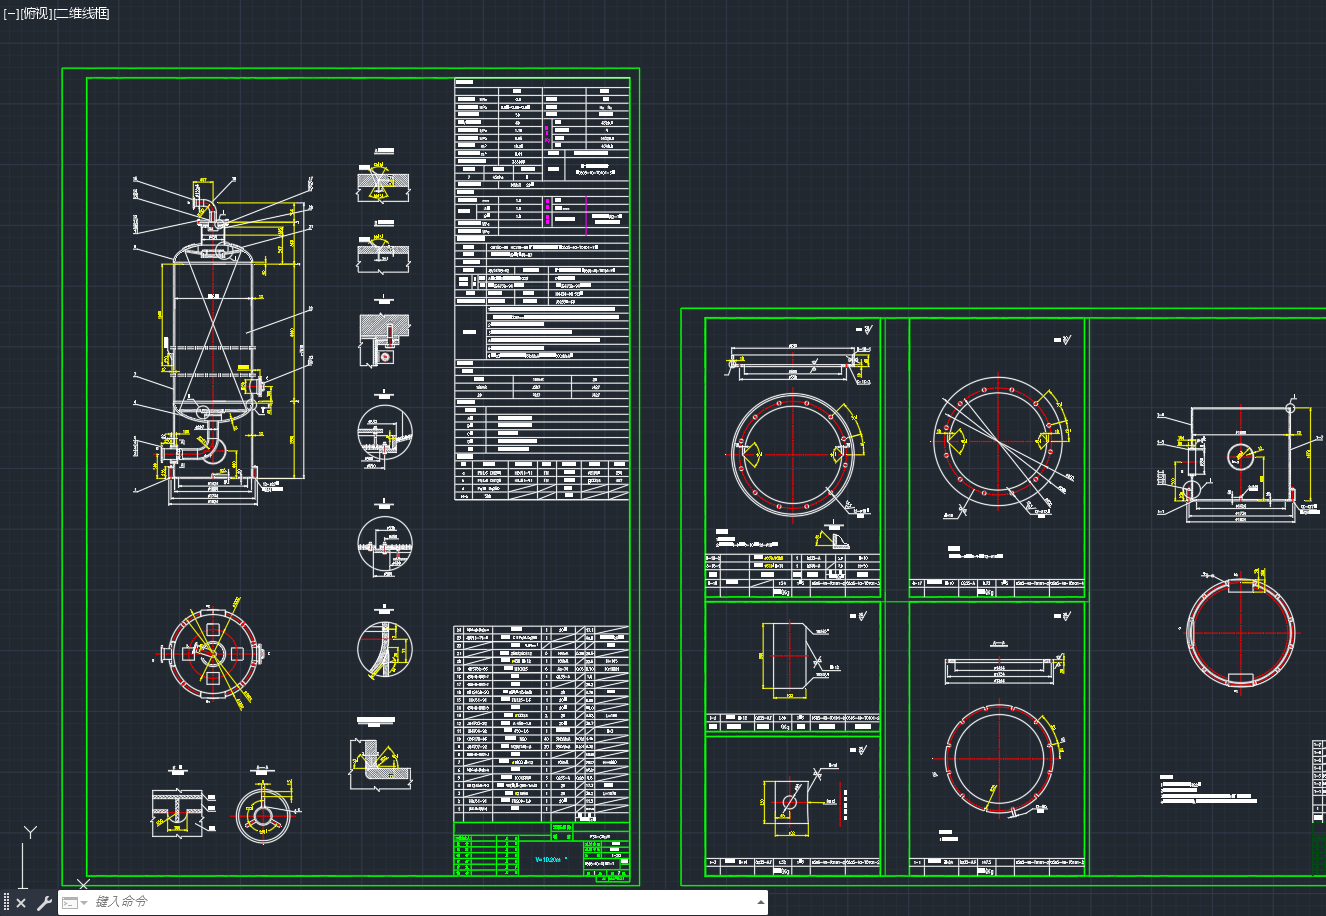Open the [-] viewport controls menu

(11, 13)
